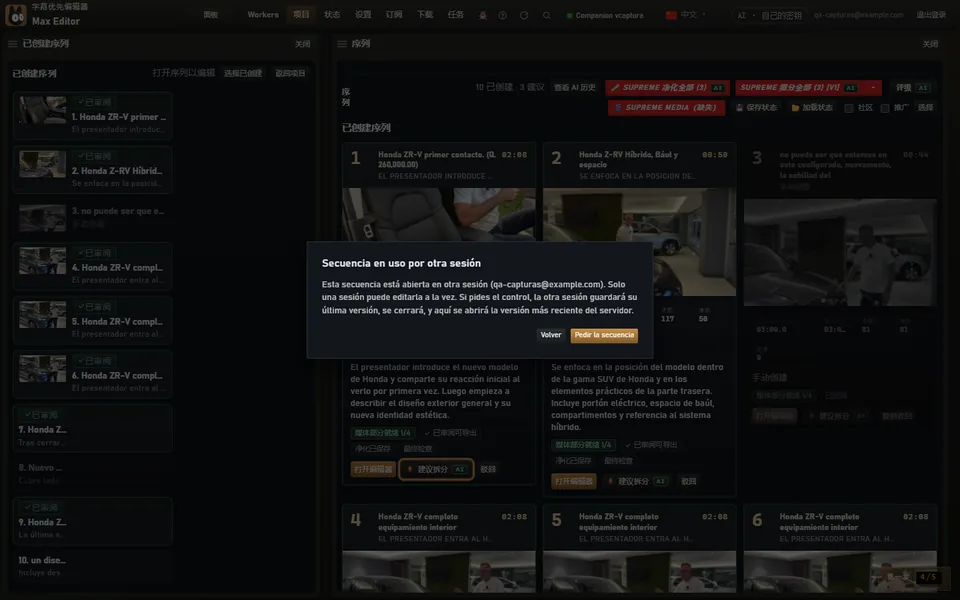
Task: Open the 设置 menu item
Action: click(x=363, y=15)
